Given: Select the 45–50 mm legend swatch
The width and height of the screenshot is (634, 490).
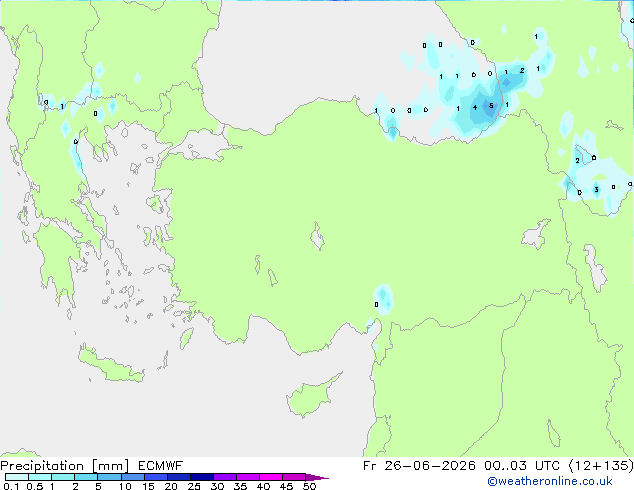Looking at the screenshot, I should coord(294,477).
